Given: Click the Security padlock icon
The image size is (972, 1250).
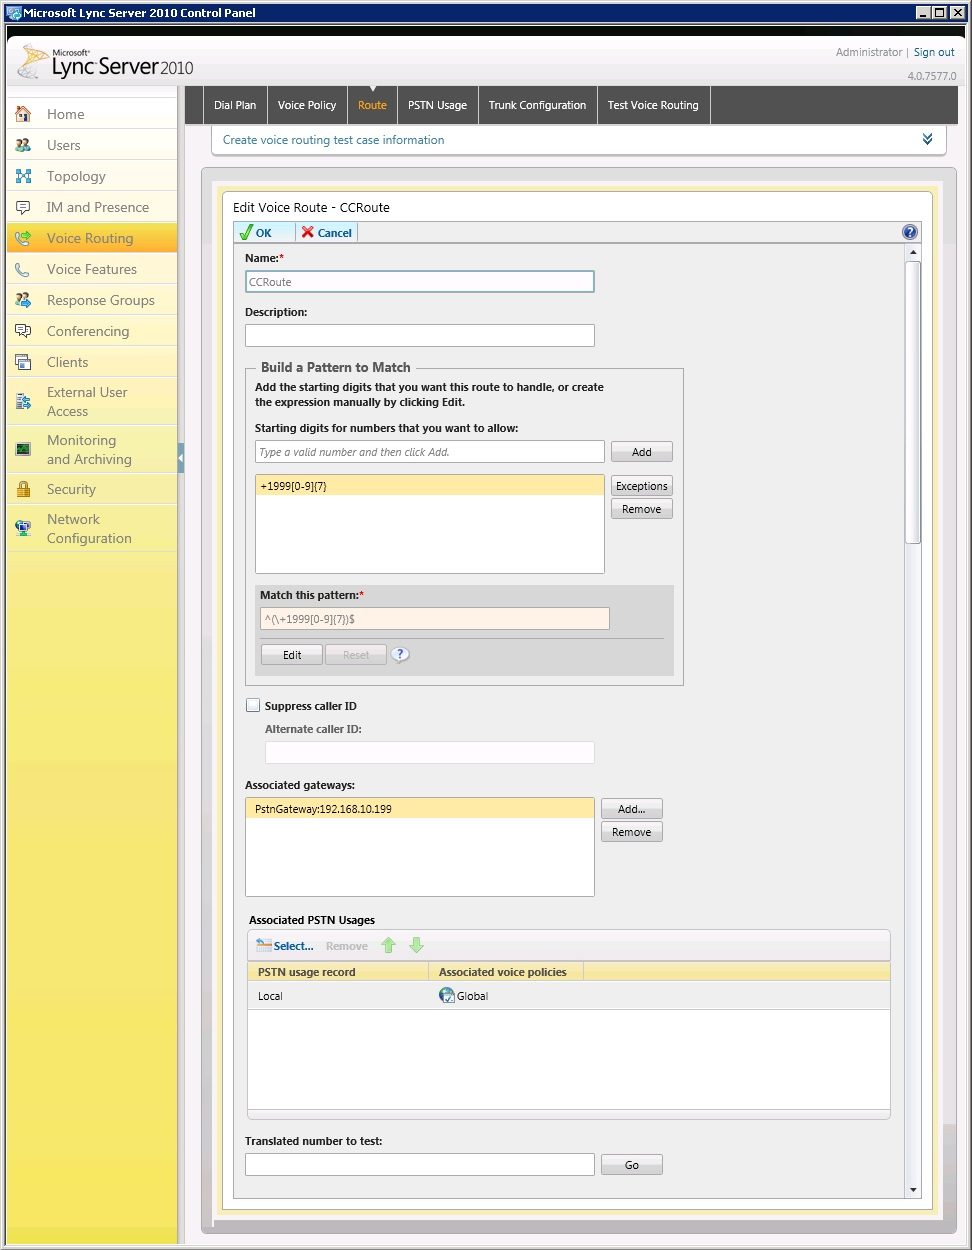Looking at the screenshot, I should pos(23,489).
